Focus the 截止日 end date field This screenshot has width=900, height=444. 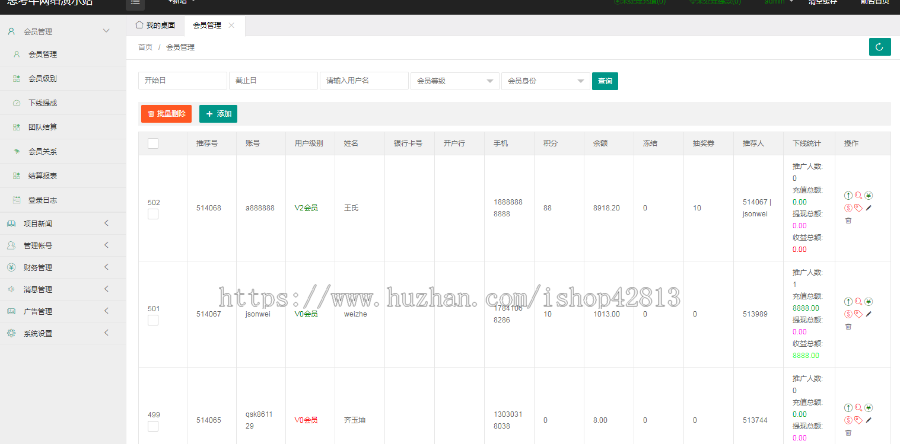click(x=273, y=81)
